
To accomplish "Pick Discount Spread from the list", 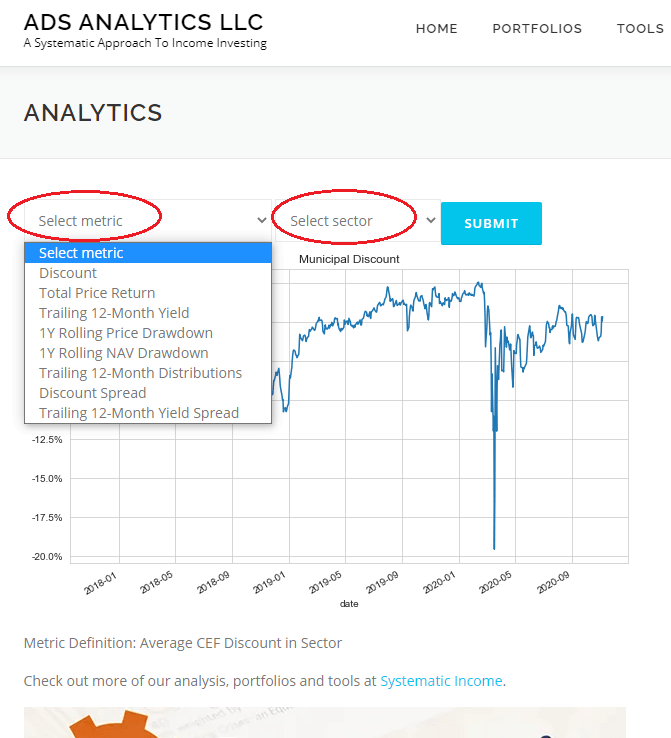I will (x=92, y=393).
